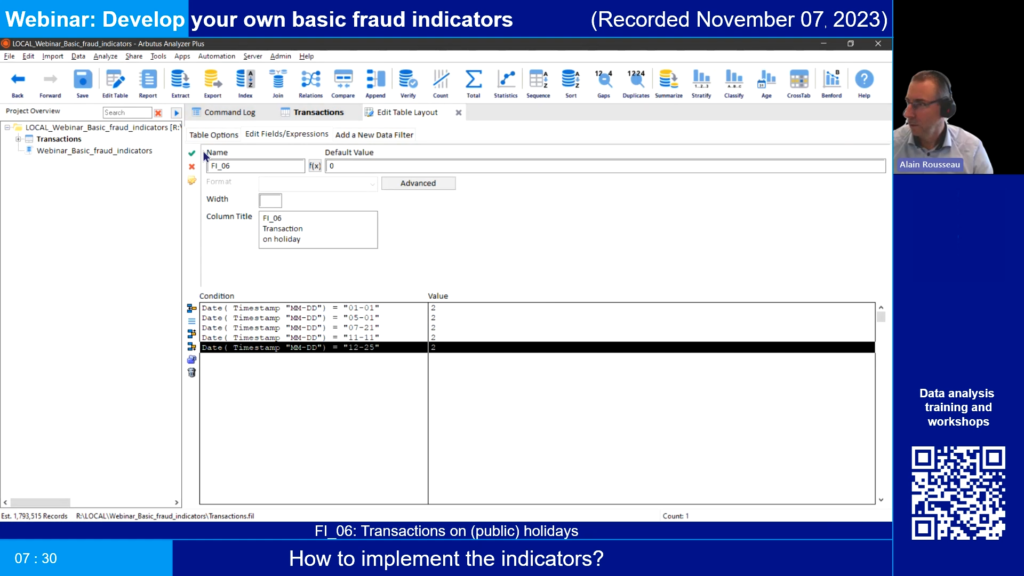Select the Append tool
The image size is (1024, 576).
click(x=376, y=84)
